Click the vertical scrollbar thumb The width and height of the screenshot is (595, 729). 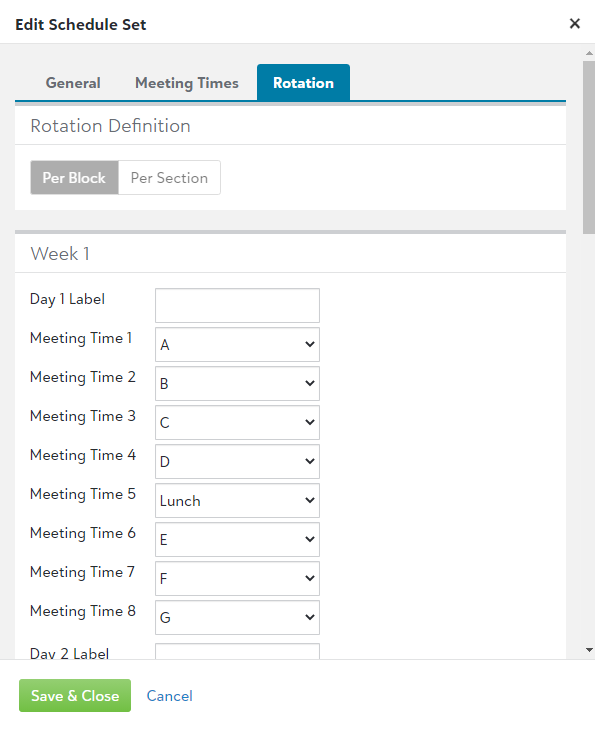point(589,147)
